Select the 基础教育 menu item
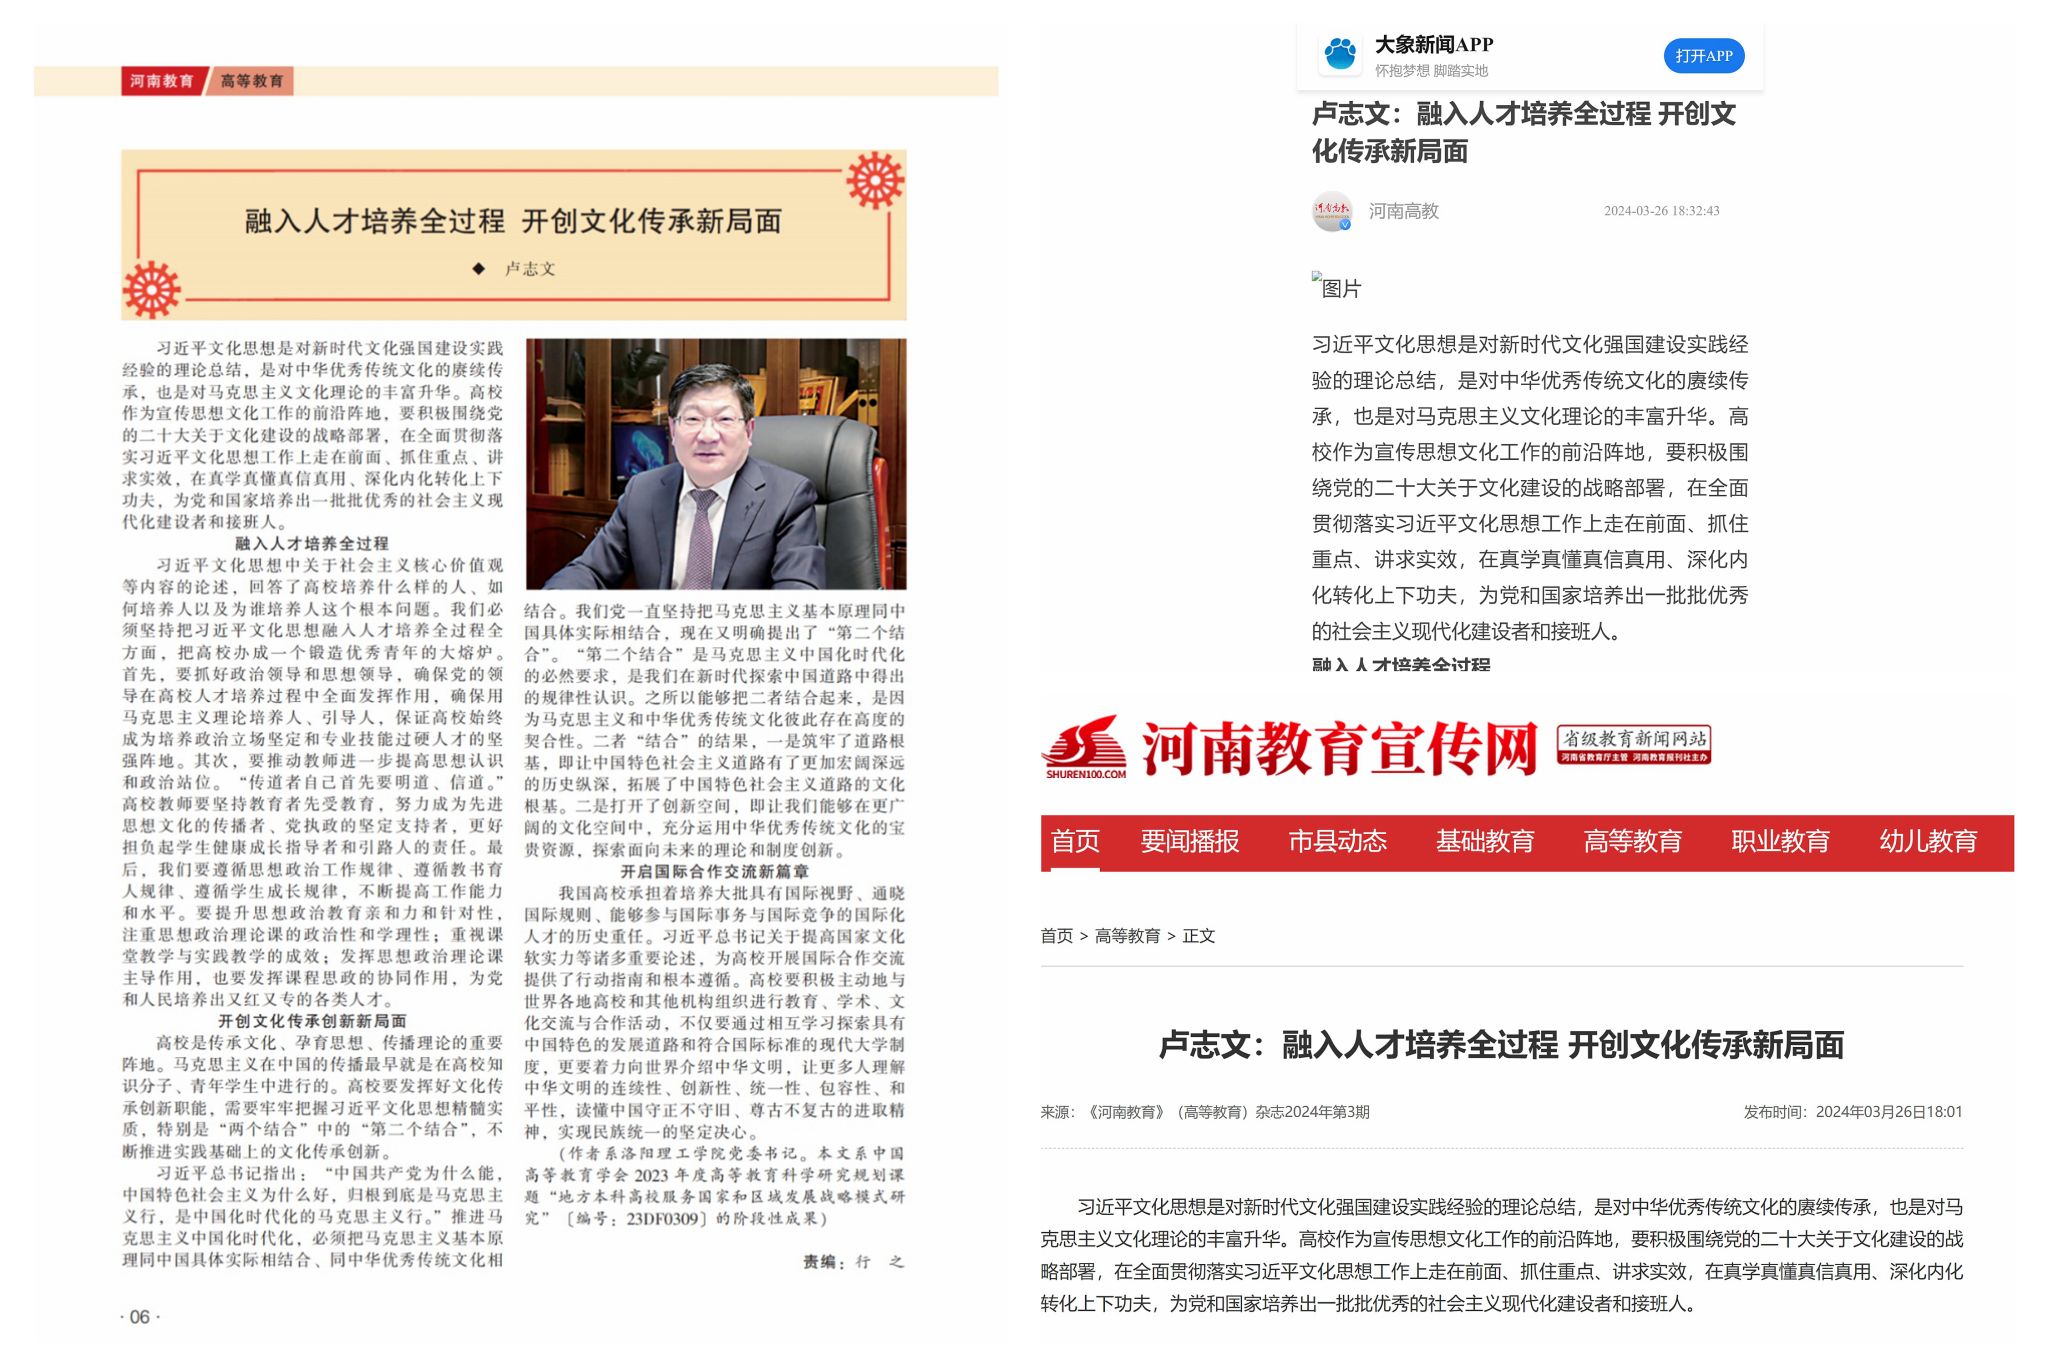 click(1485, 841)
